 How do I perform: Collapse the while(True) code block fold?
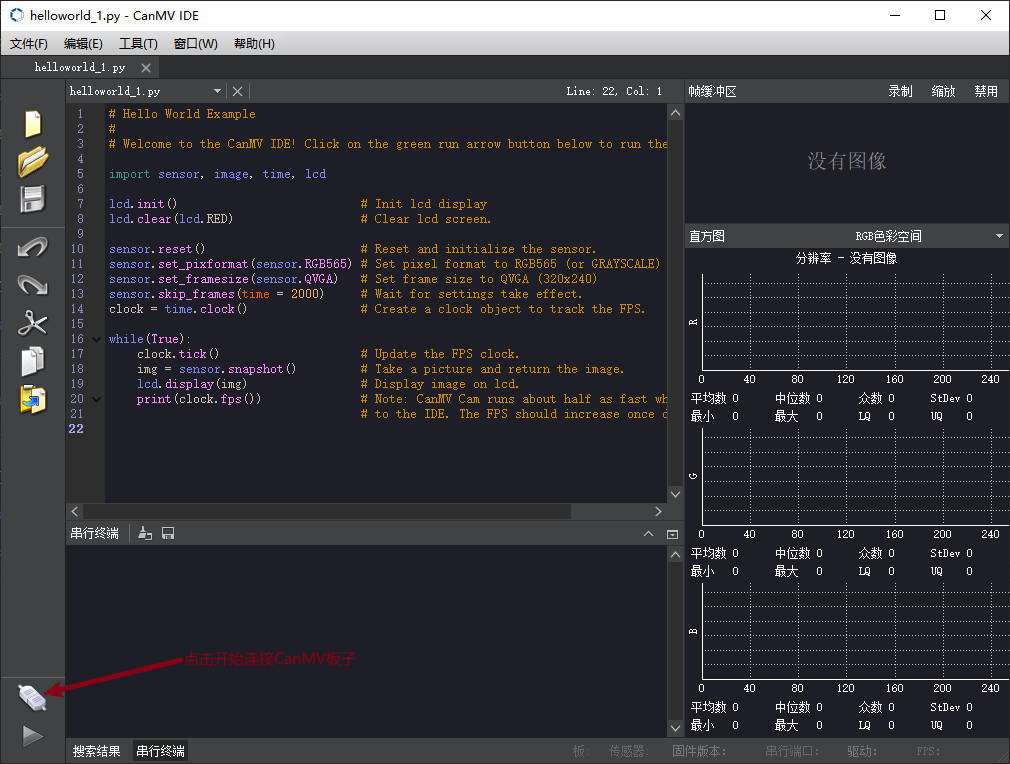point(97,339)
